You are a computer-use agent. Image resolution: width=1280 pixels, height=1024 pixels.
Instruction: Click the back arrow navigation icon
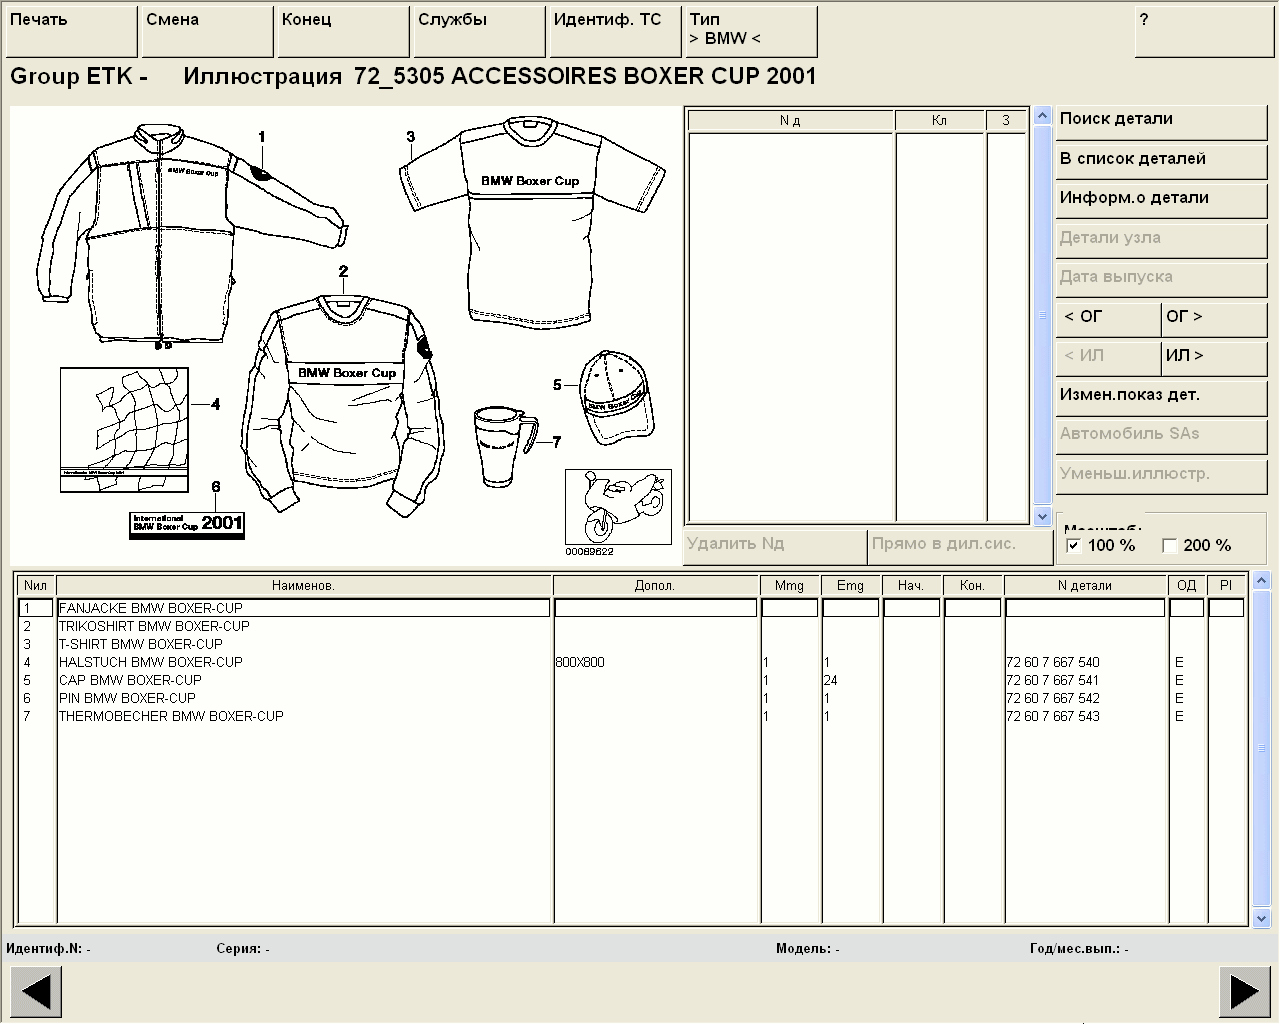36,992
